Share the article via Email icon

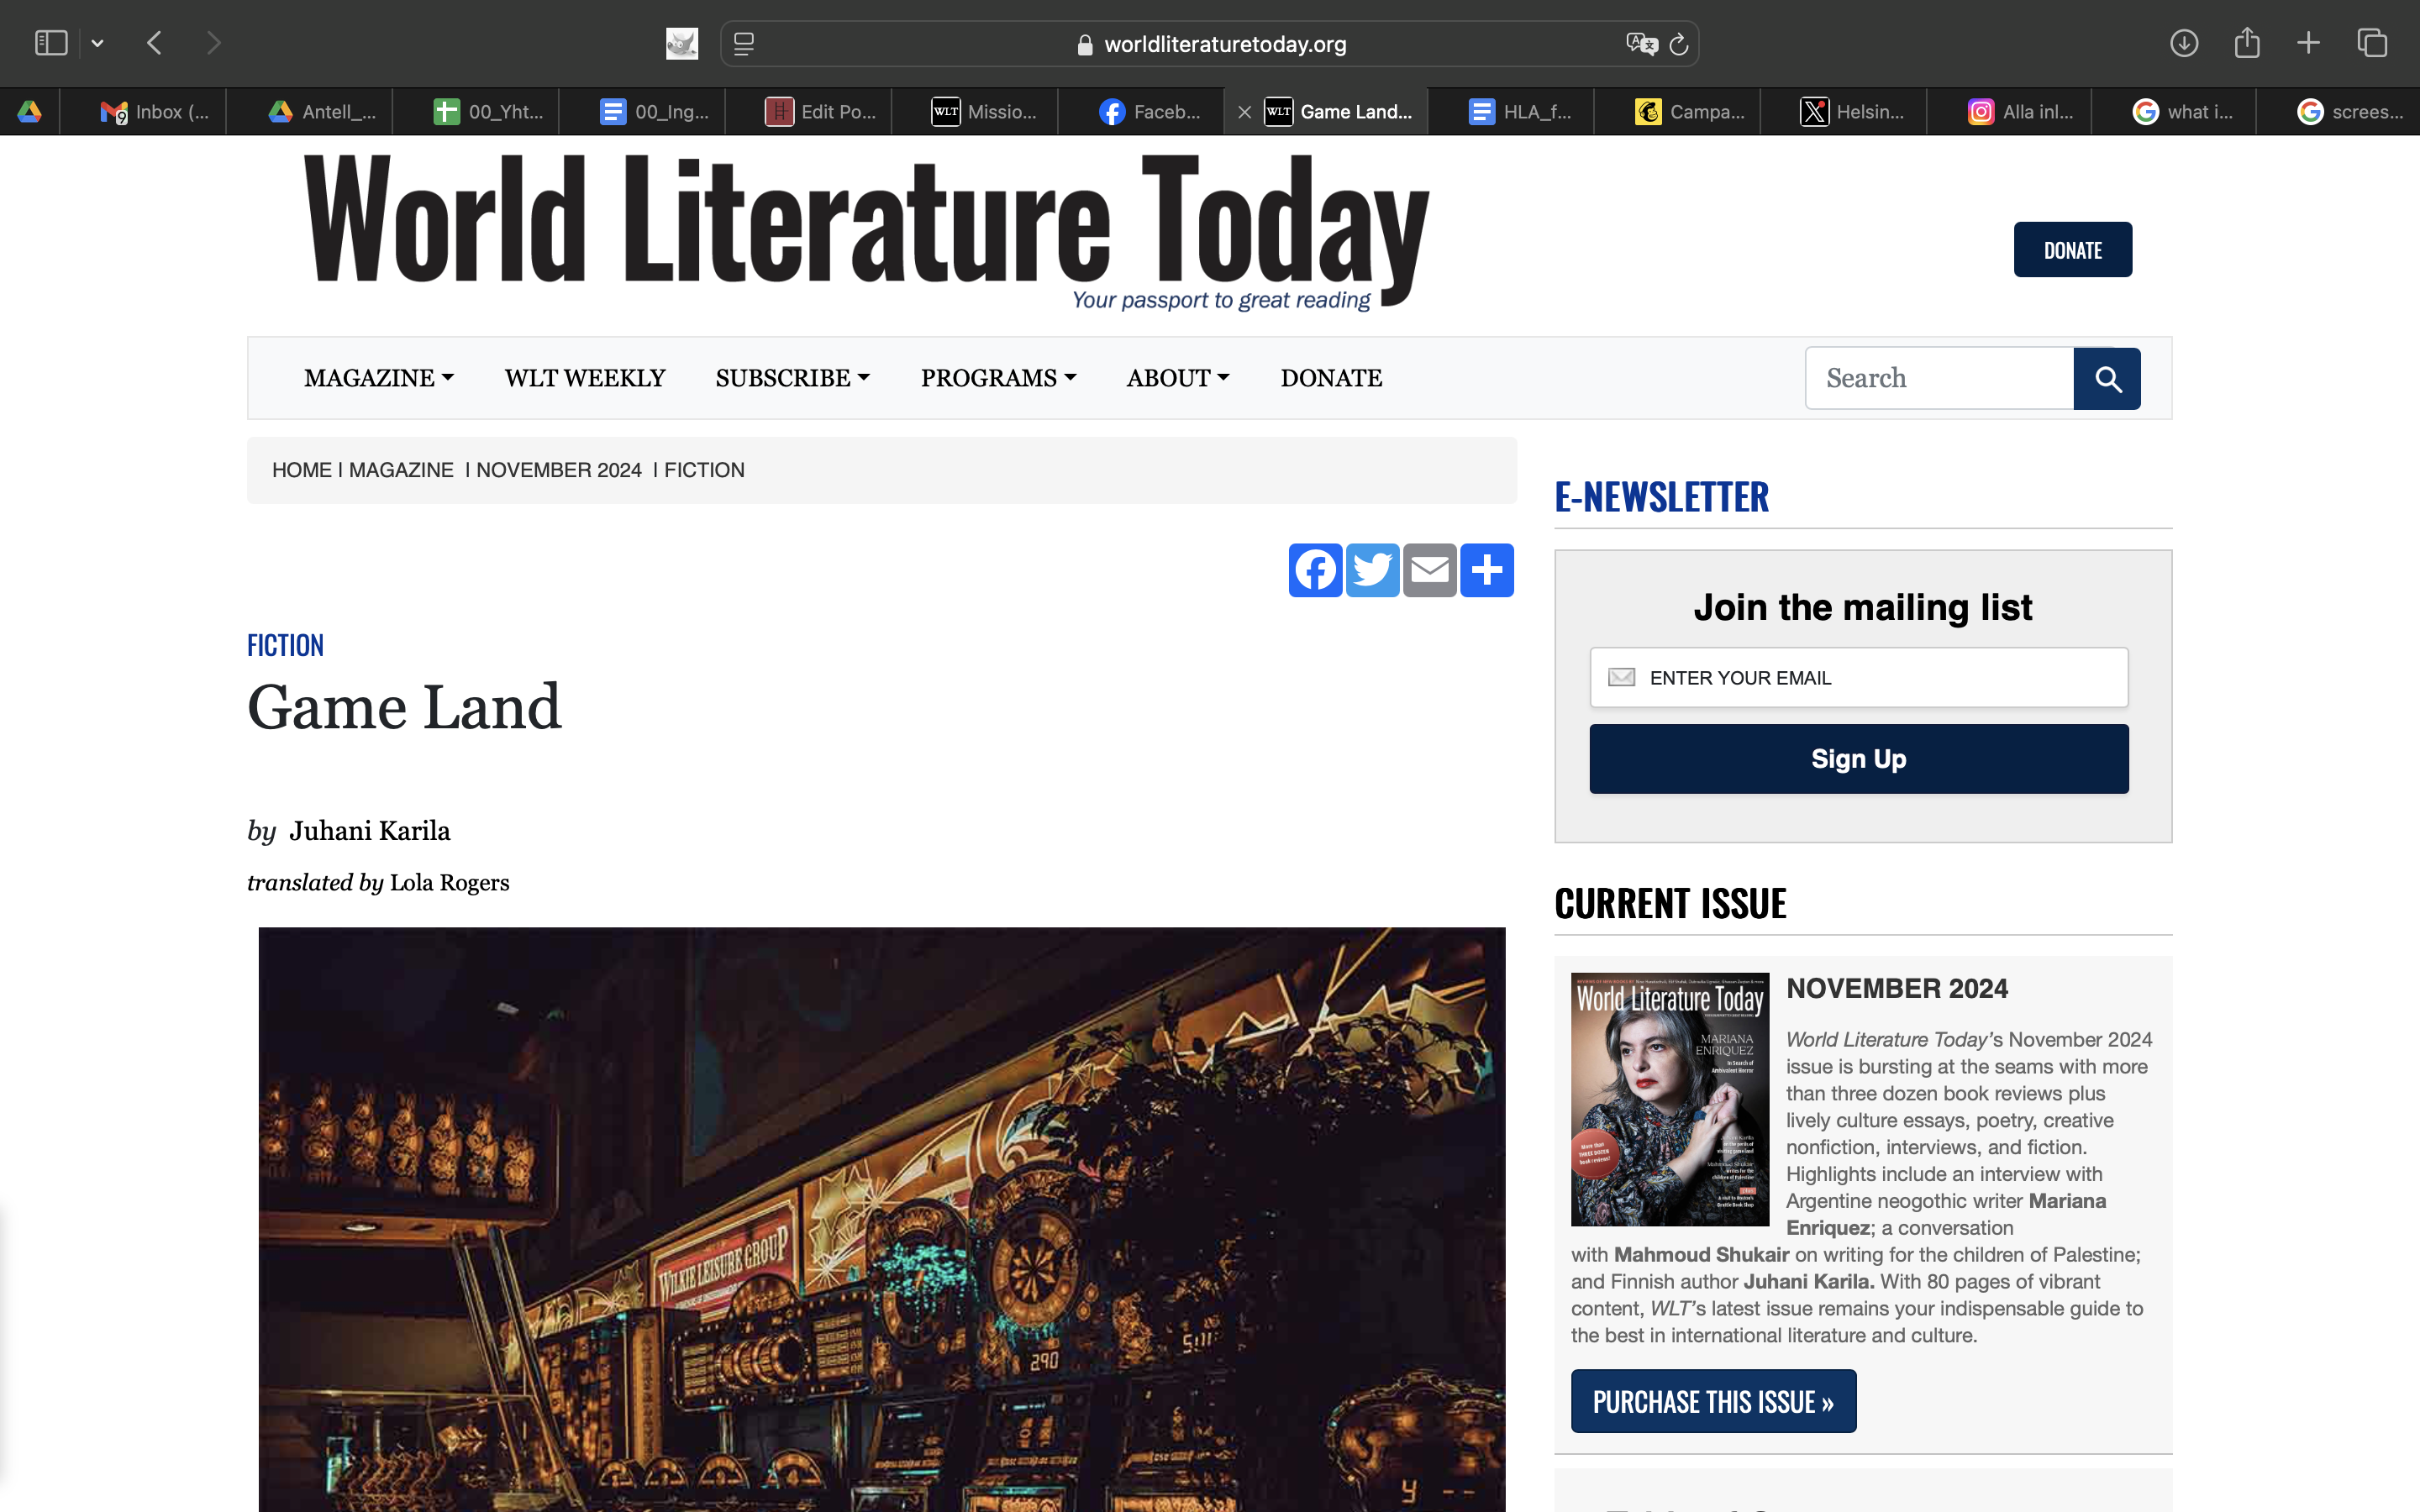click(1429, 570)
